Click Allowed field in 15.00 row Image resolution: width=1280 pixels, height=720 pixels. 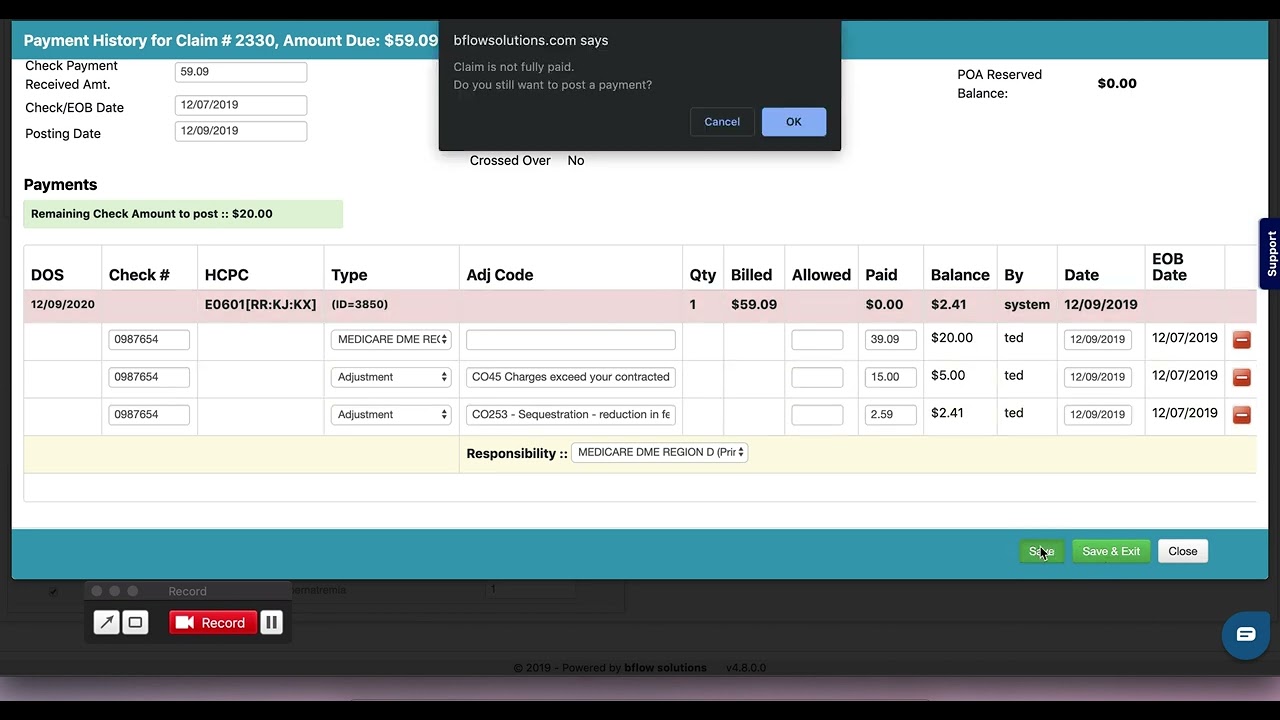click(817, 377)
